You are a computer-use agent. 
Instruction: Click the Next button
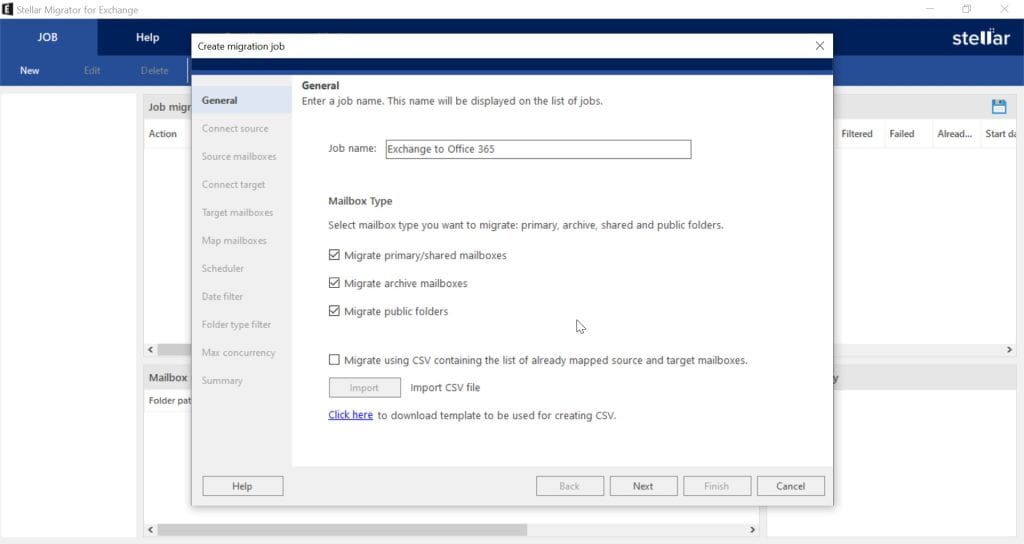pos(643,486)
